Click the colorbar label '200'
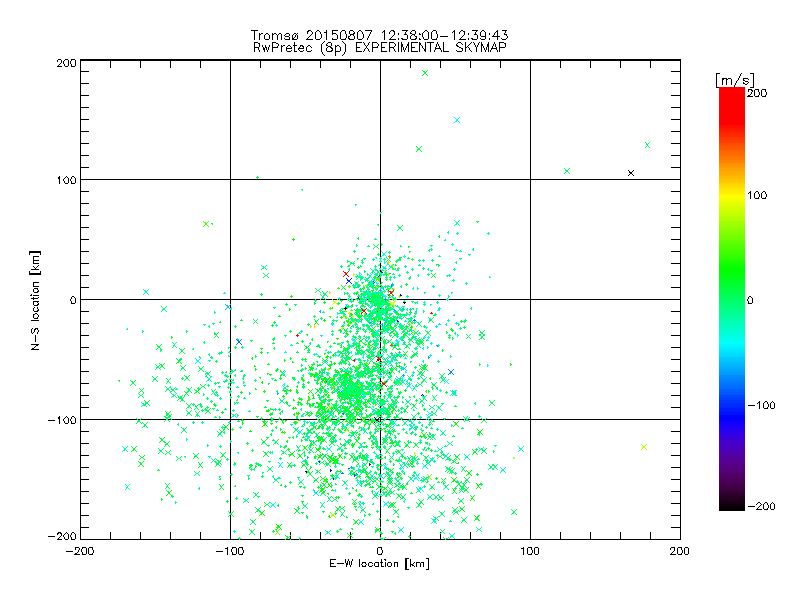Screen dimensions: 800x600 click(757, 93)
